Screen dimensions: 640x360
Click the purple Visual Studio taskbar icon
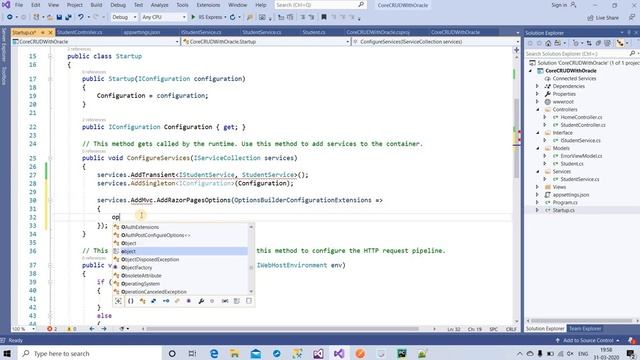[x=339, y=353]
